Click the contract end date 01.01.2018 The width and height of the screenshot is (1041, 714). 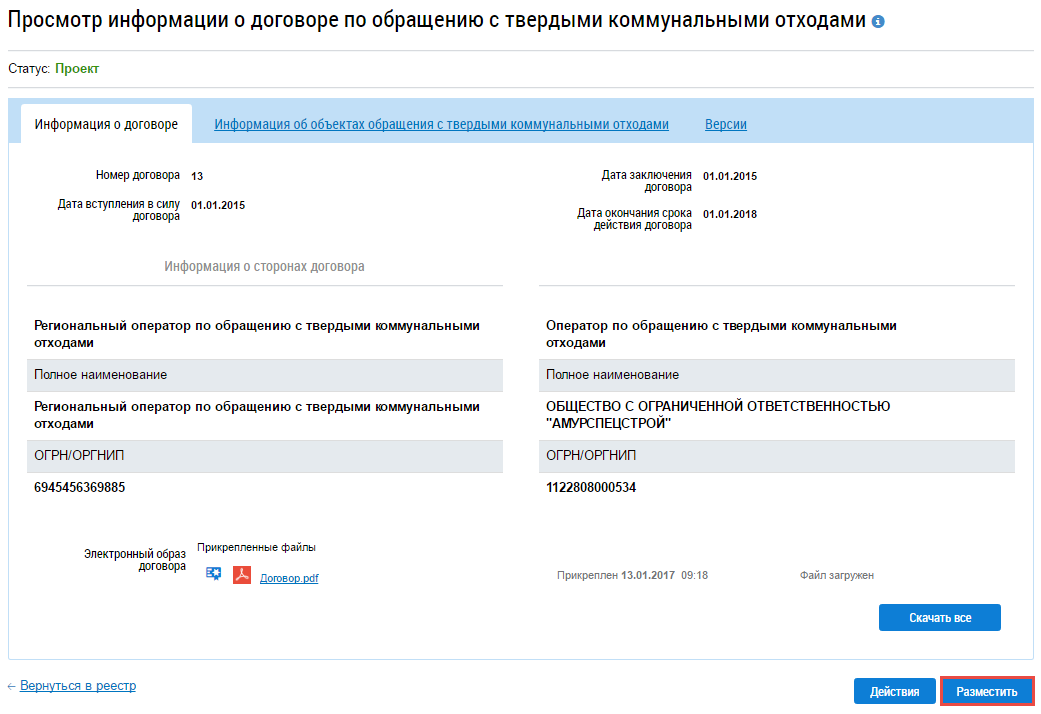[x=729, y=214]
